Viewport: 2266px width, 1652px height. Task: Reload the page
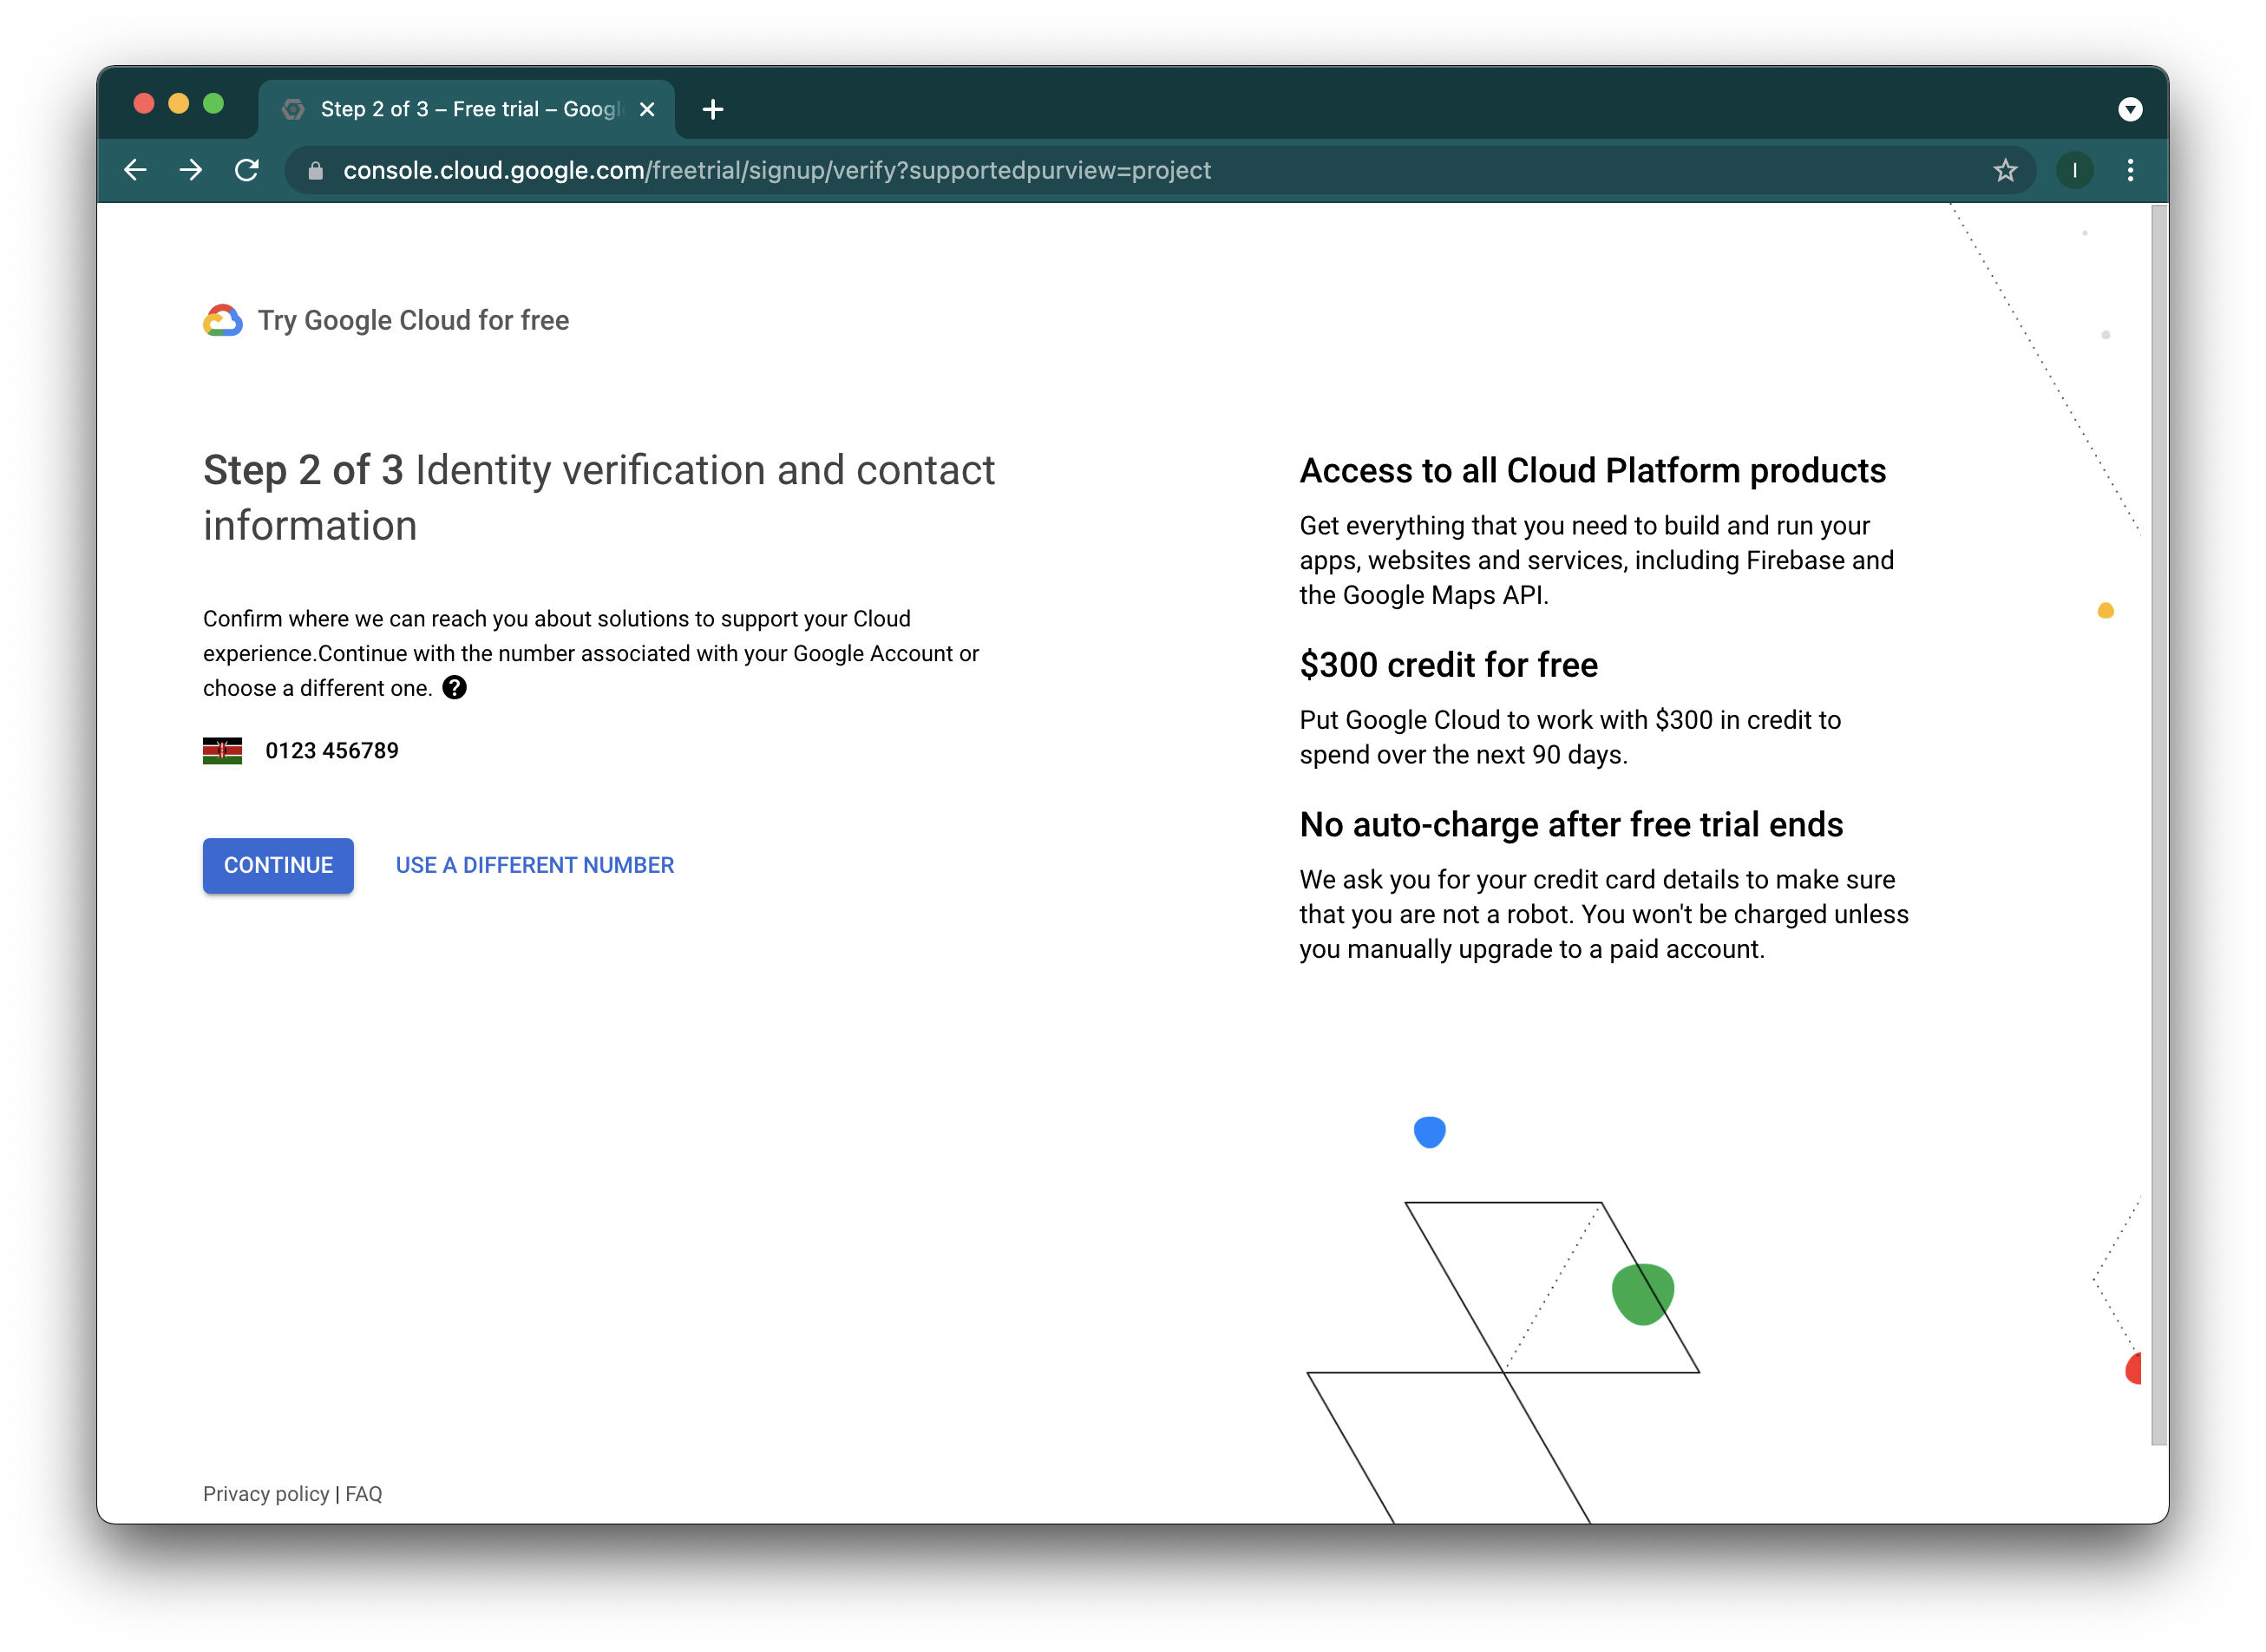[x=247, y=170]
